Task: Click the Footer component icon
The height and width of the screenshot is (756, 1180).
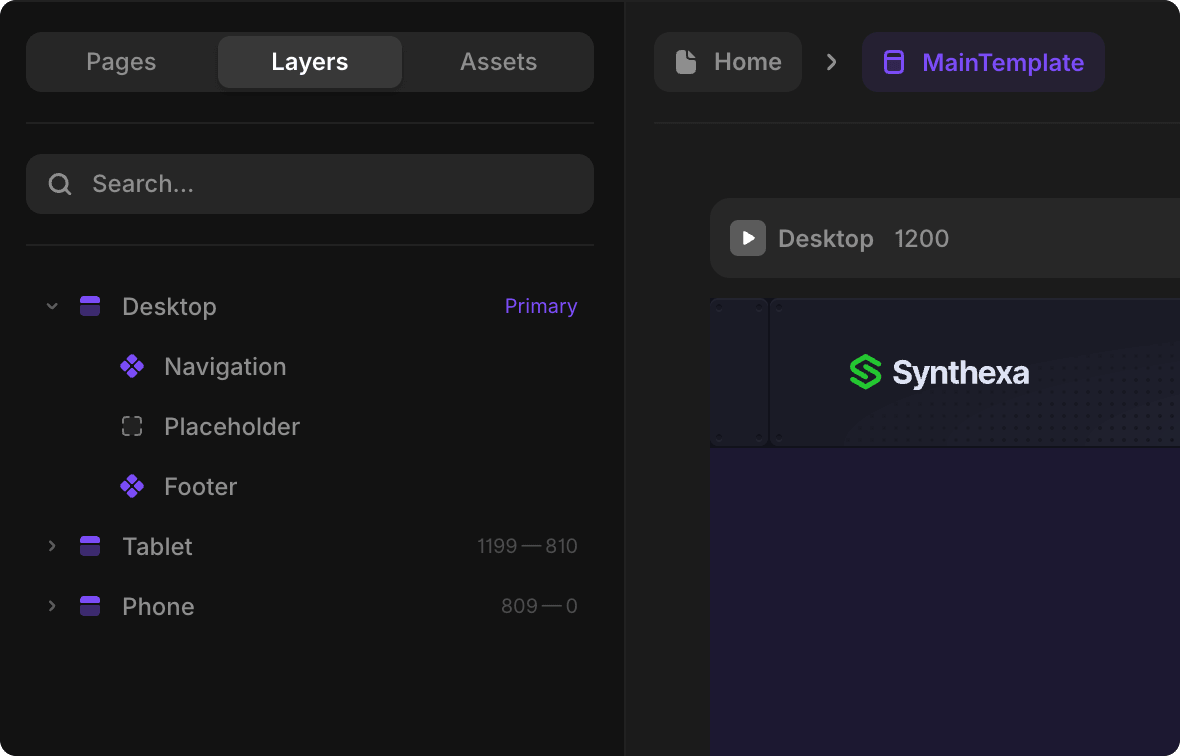Action: pyautogui.click(x=132, y=487)
